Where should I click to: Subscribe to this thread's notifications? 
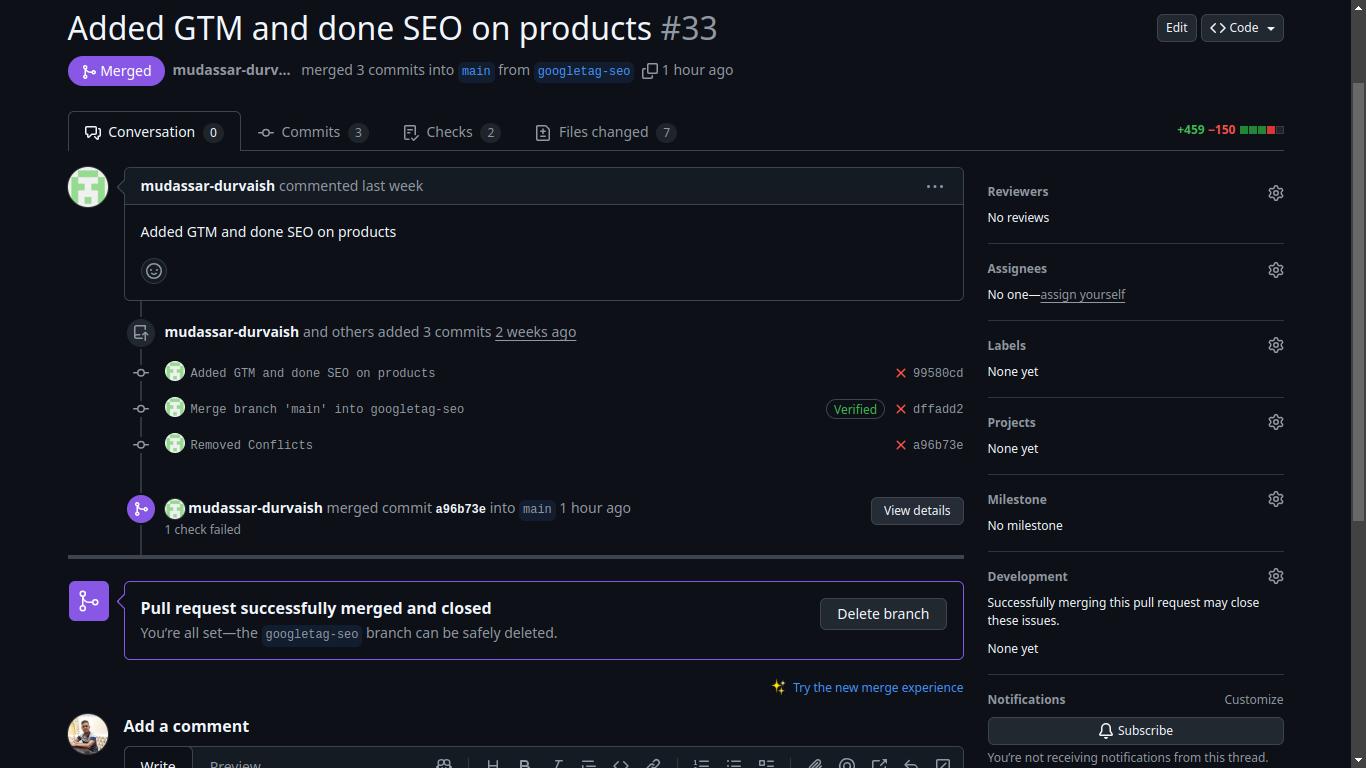click(x=1135, y=731)
